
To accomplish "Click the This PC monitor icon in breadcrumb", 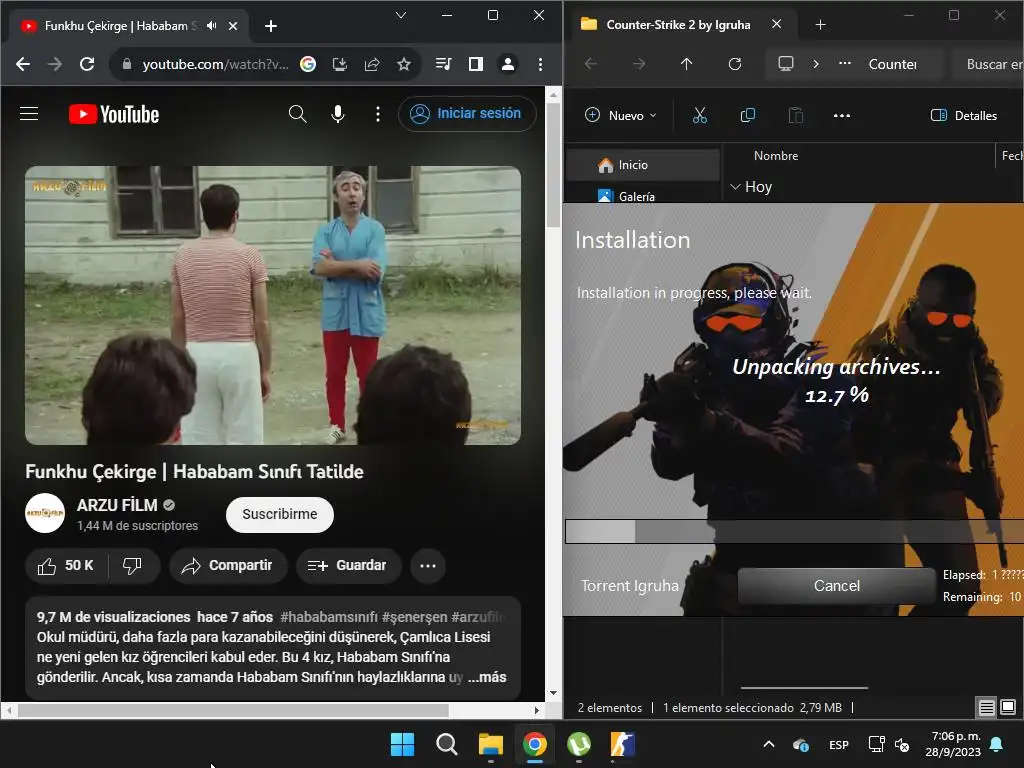I will pos(786,64).
